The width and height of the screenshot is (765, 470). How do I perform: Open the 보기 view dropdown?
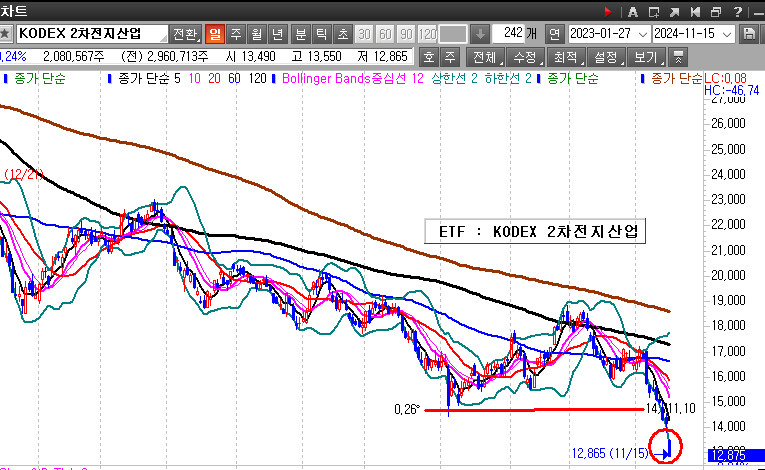(x=646, y=57)
